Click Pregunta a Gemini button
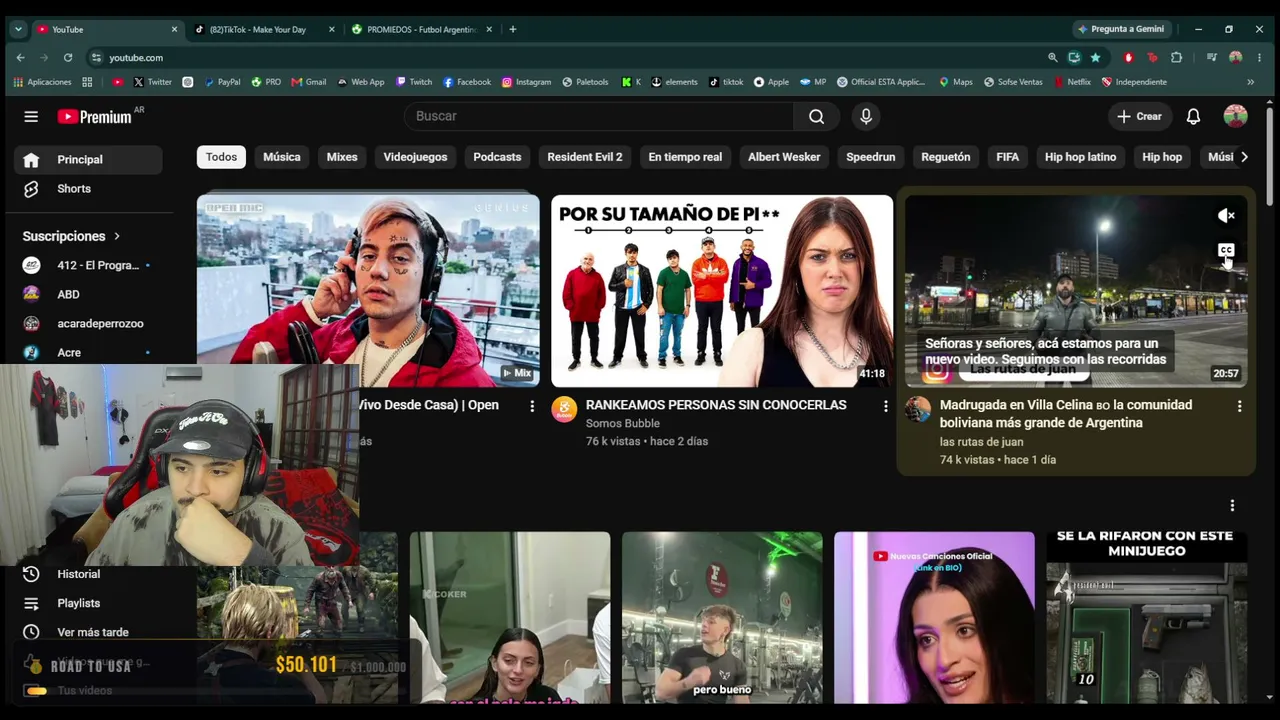The image size is (1280, 720). (1120, 29)
